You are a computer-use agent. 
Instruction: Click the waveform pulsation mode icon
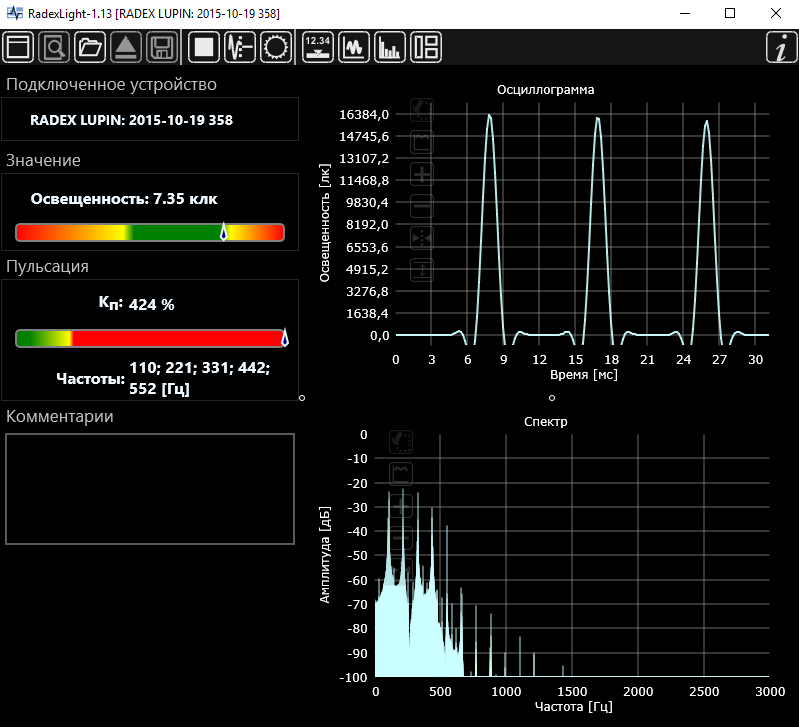coord(240,47)
